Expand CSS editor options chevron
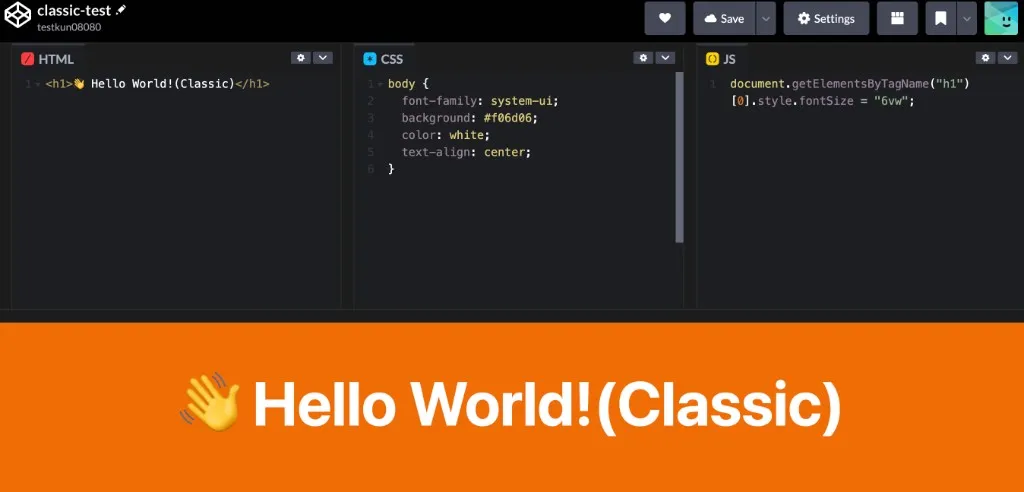 pos(665,57)
